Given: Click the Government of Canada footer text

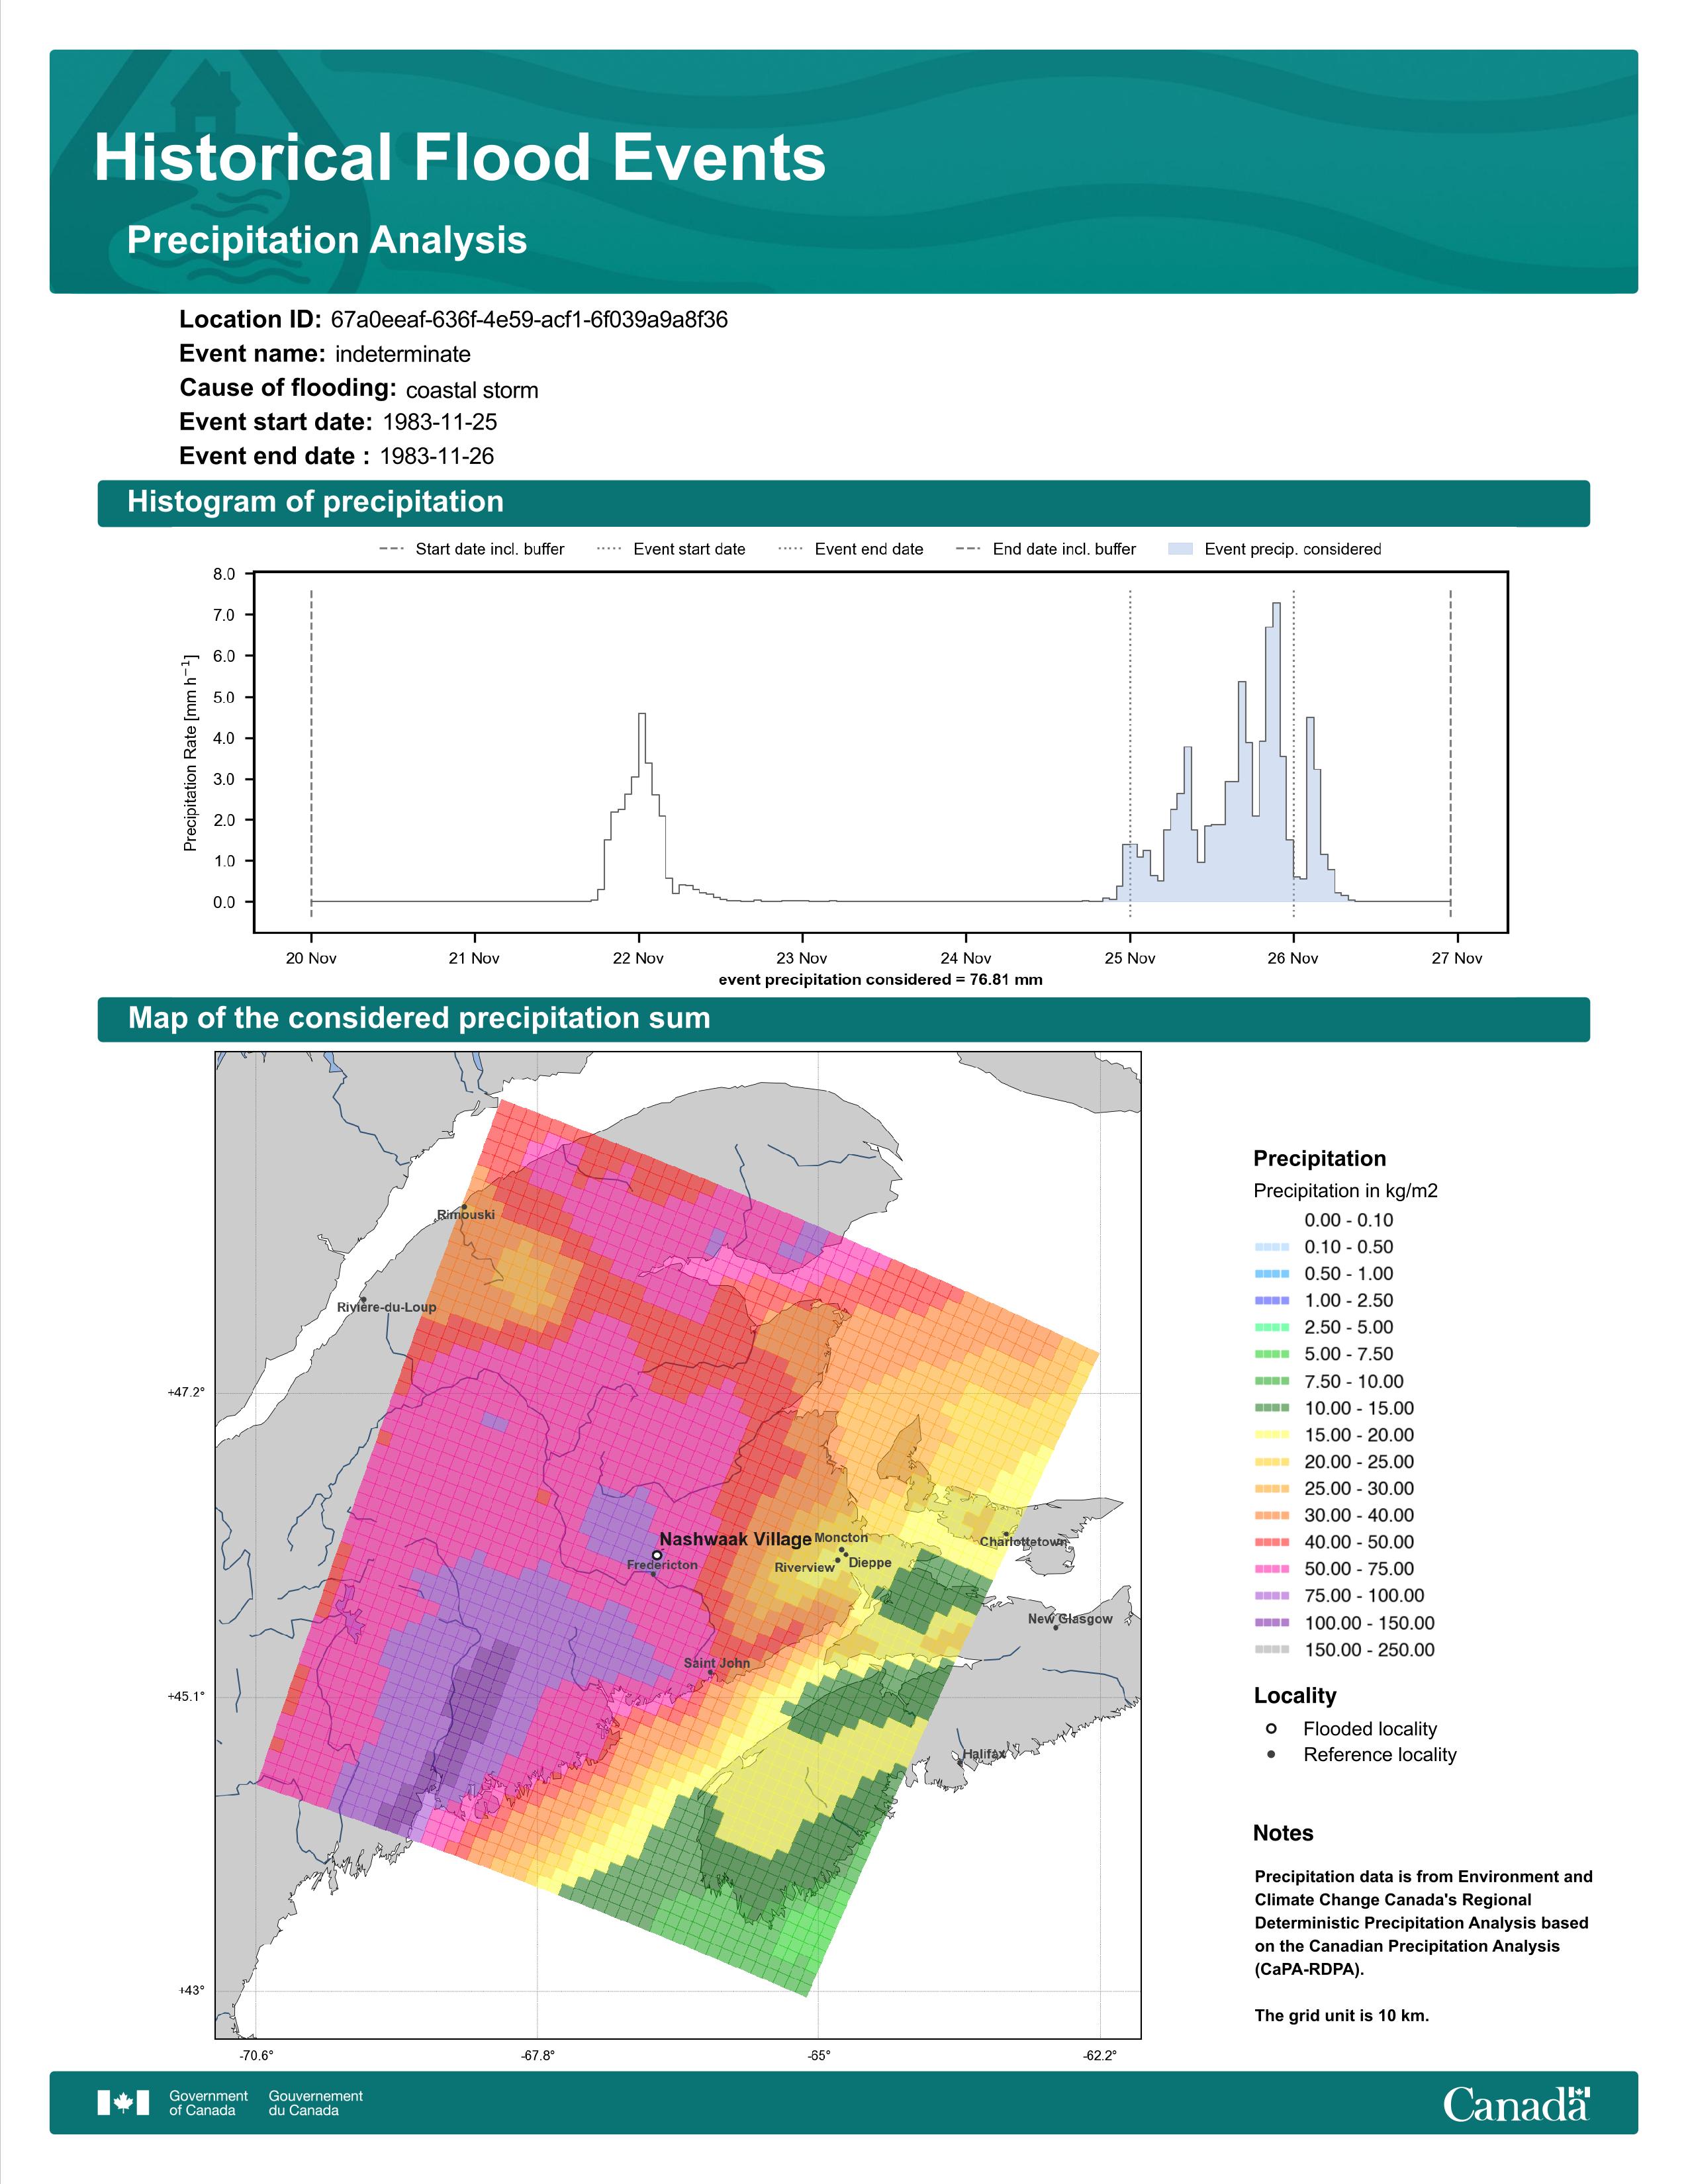Looking at the screenshot, I should point(208,2103).
